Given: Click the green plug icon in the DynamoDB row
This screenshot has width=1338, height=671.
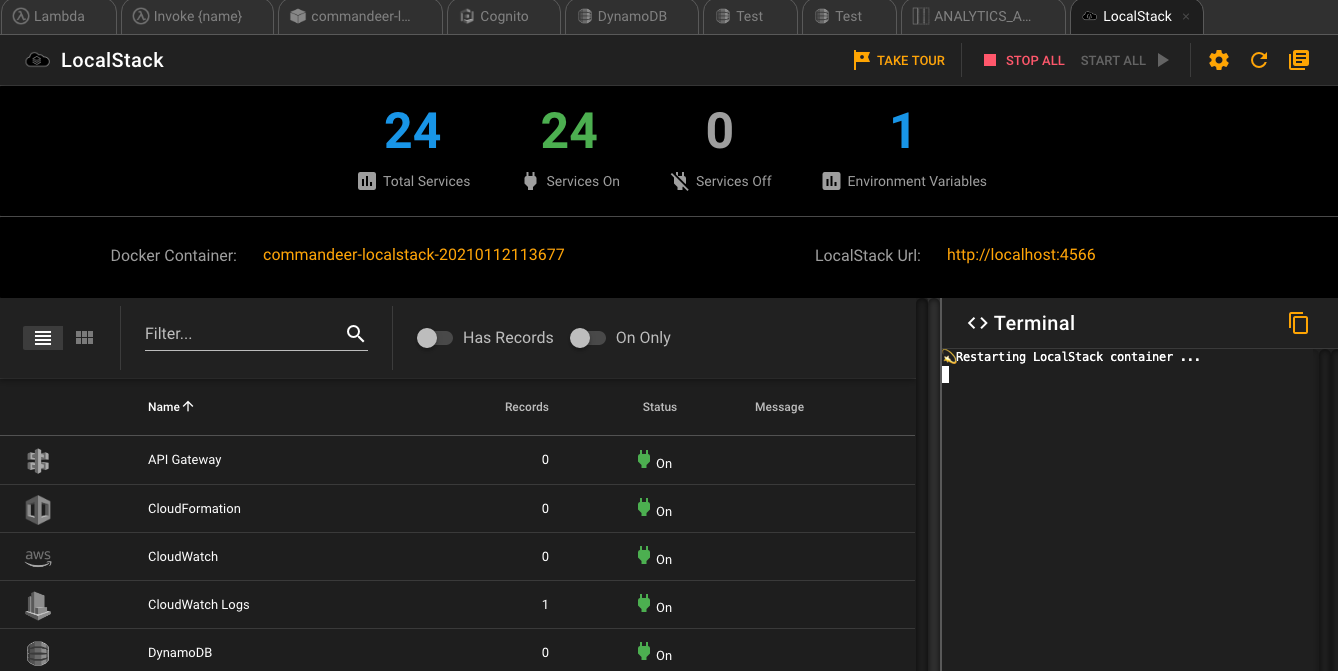Looking at the screenshot, I should coord(644,651).
